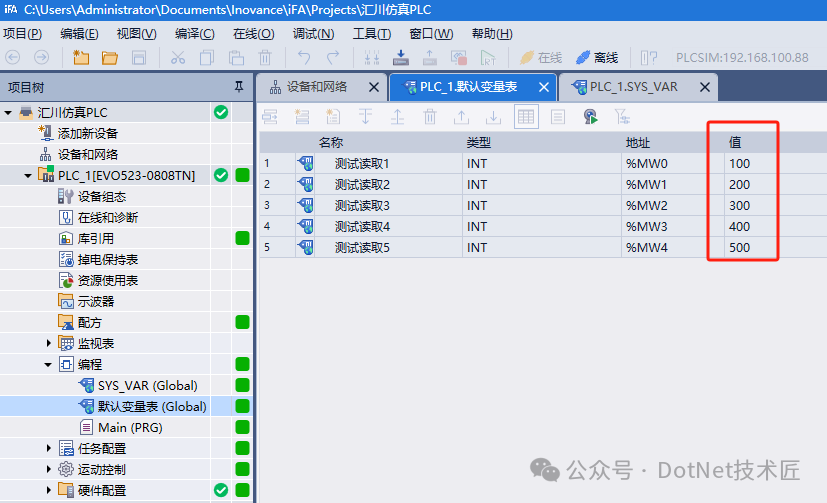827x503 pixels.
Task: Click the filter variables icon
Action: click(x=622, y=117)
